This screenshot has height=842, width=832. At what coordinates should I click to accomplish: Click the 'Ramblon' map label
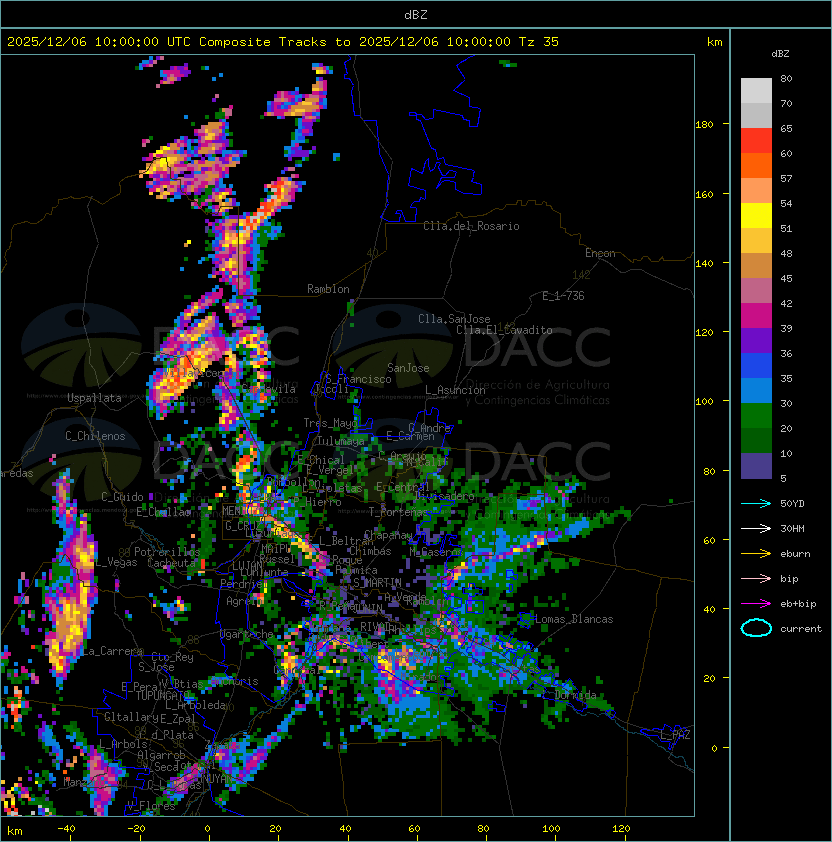click(x=328, y=289)
